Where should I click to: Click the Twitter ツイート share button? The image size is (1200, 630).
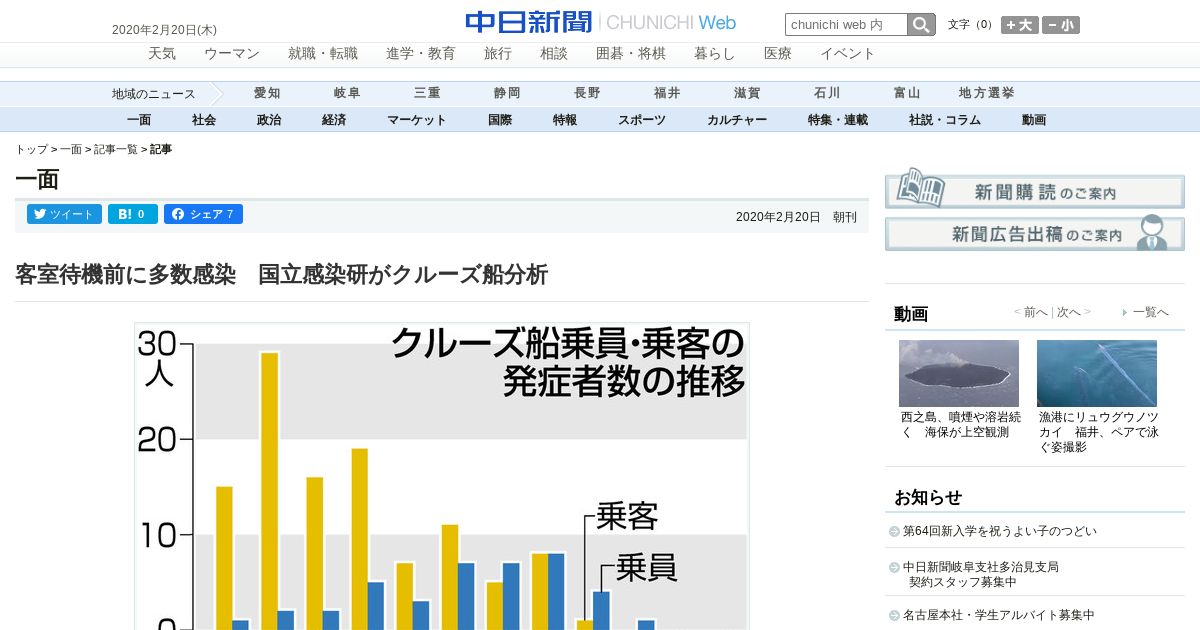point(64,214)
